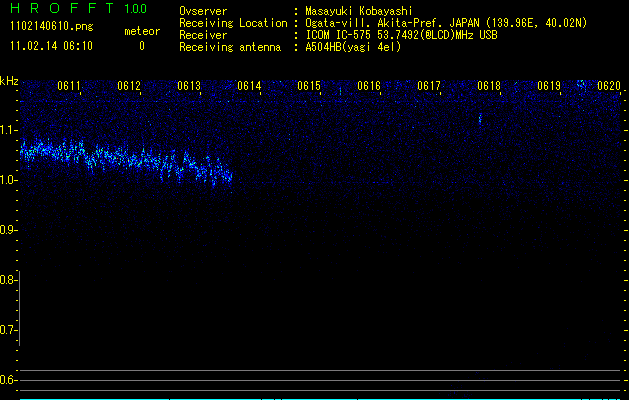
Task: Click the 0.6 kHz axis label
Action: pos(8,380)
